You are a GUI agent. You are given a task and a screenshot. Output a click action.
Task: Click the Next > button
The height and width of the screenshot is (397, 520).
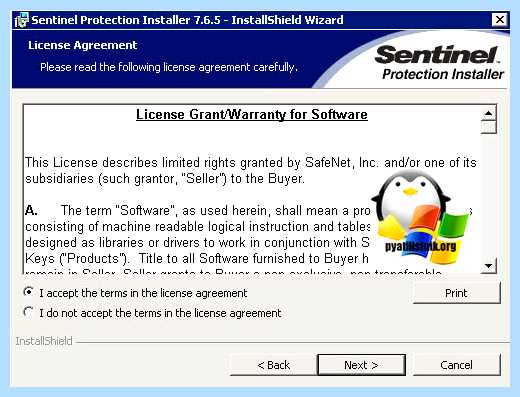coord(362,365)
